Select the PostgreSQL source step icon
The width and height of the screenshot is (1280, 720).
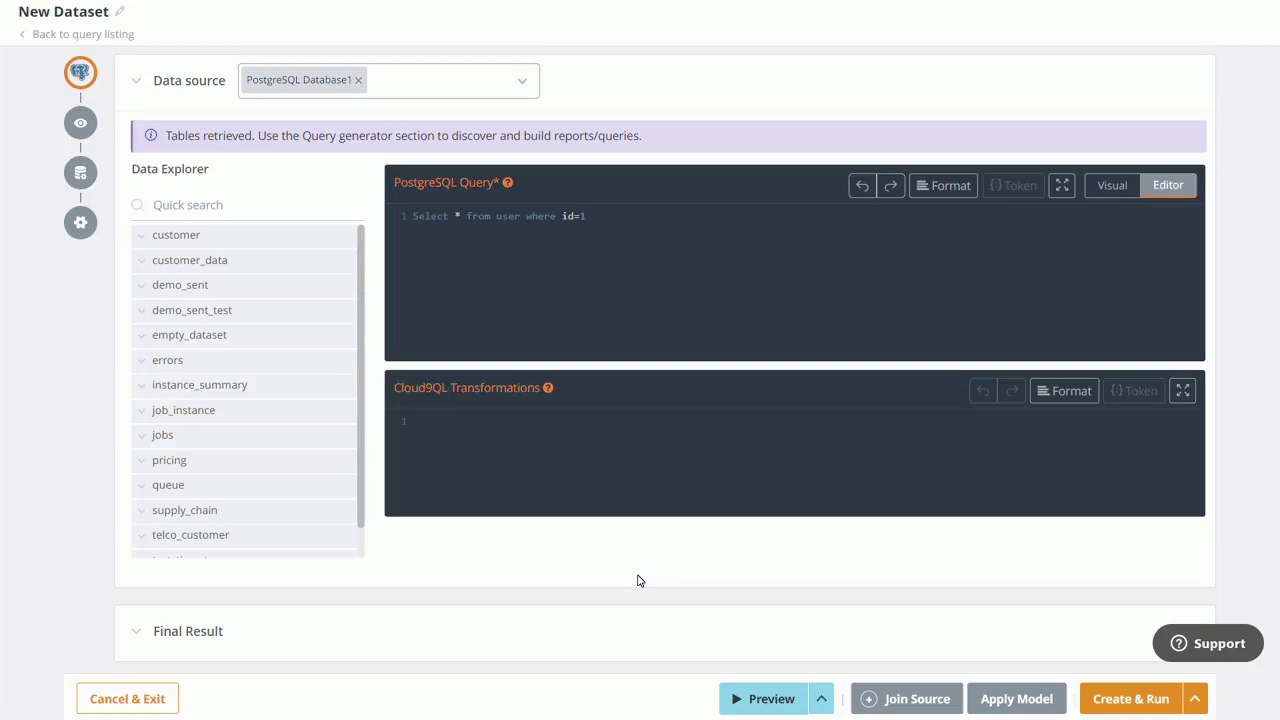pyautogui.click(x=80, y=72)
